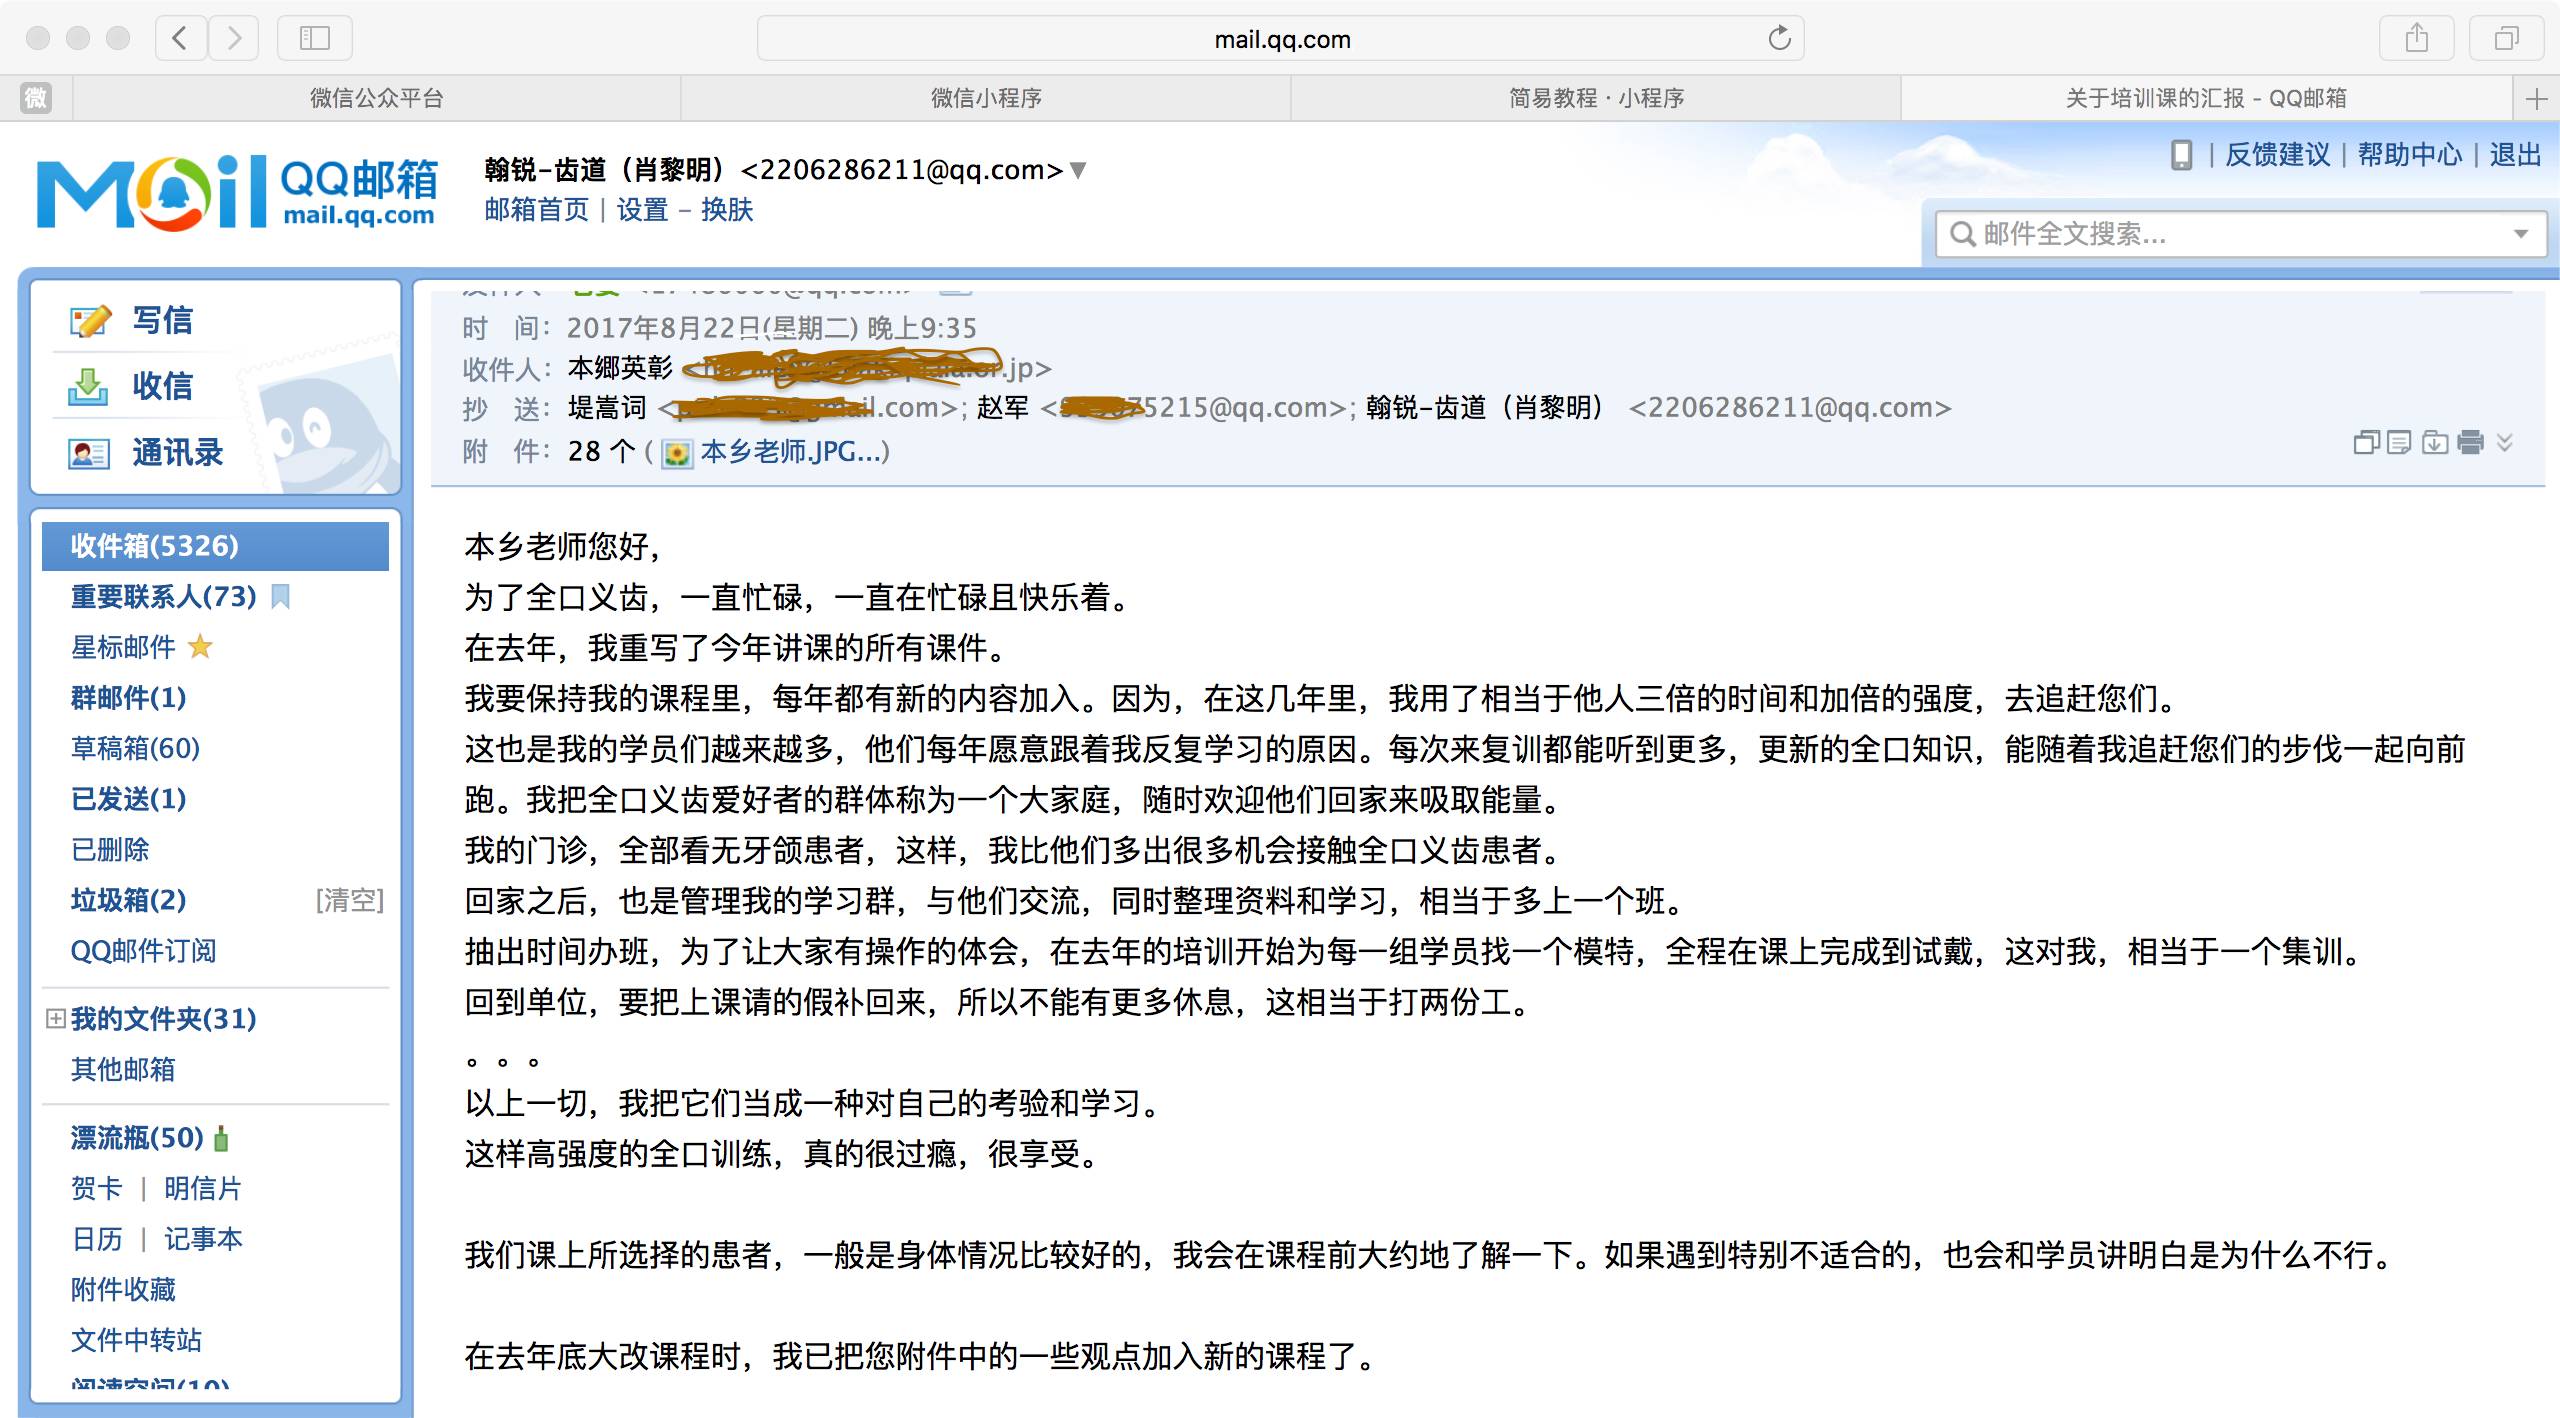This screenshot has width=2560, height=1418.
Task: Click 换肤 skin change link
Action: (x=727, y=210)
